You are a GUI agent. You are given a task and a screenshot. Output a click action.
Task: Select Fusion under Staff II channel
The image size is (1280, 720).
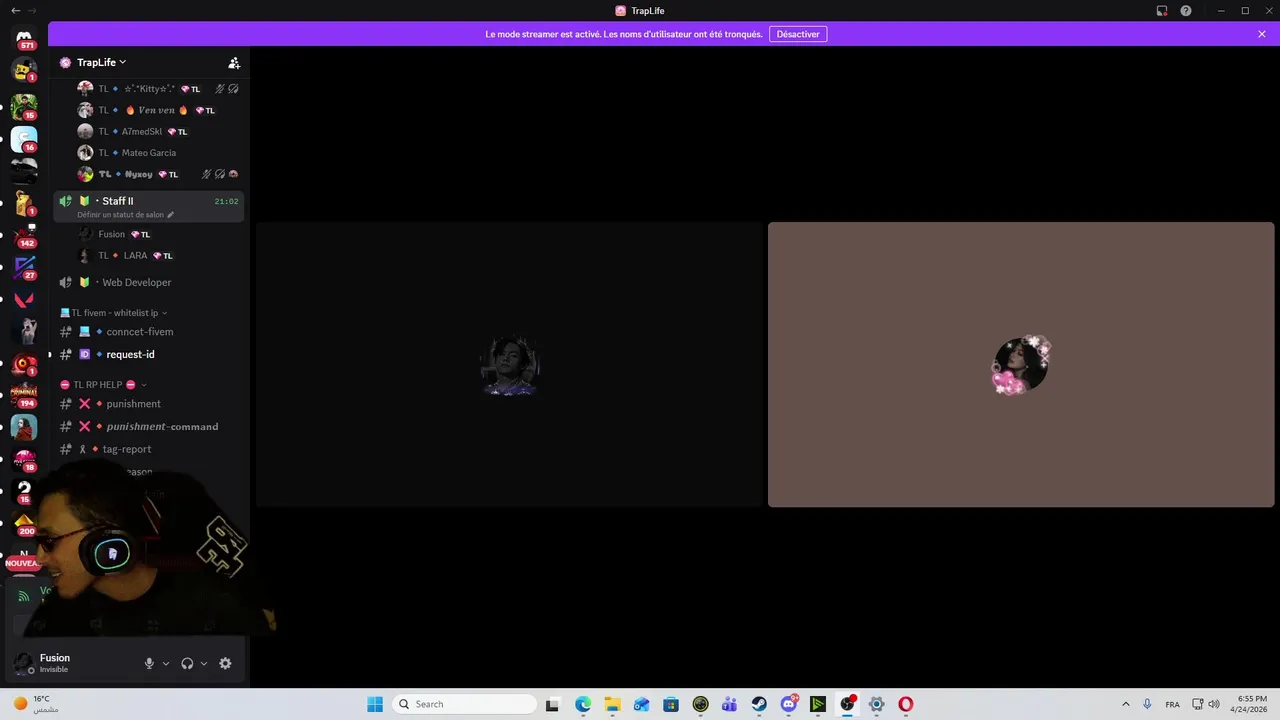coord(159,234)
